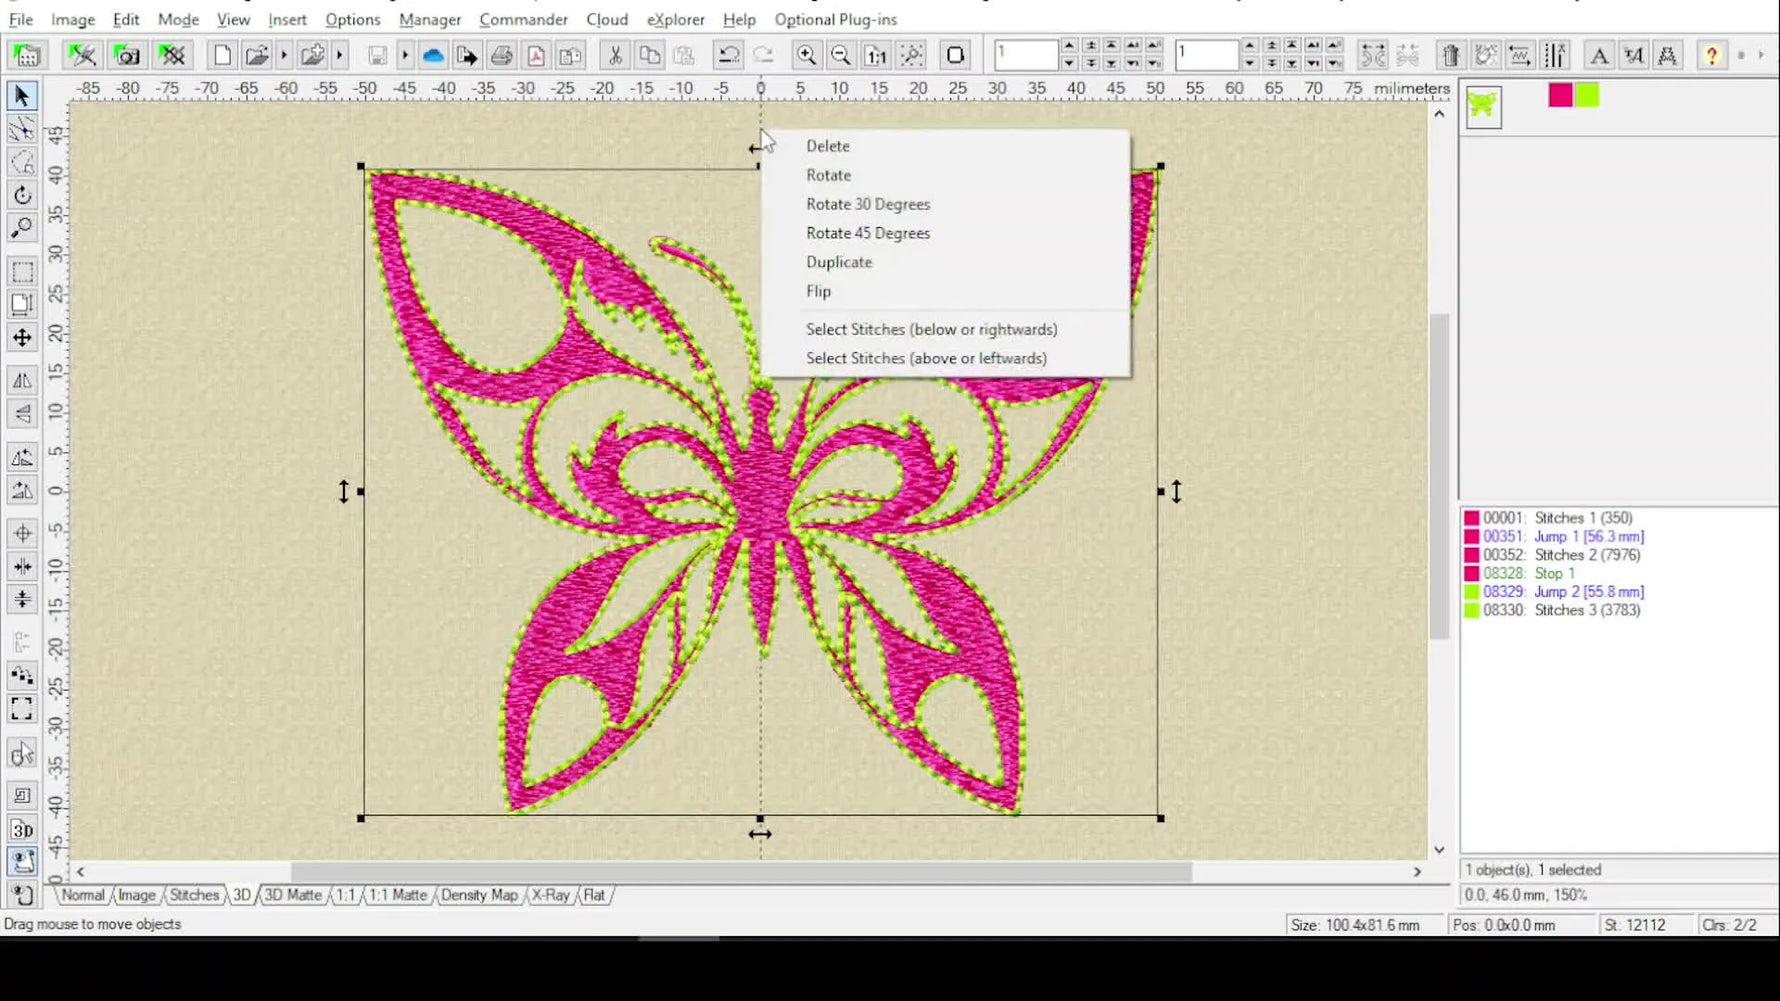Click the trash can delete icon
This screenshot has height=1001, width=1780.
click(x=1451, y=56)
